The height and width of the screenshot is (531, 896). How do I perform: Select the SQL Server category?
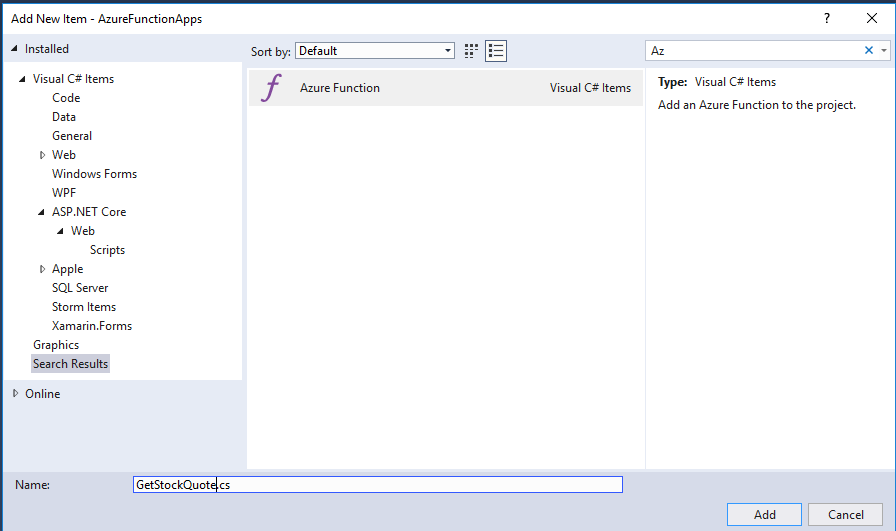80,288
